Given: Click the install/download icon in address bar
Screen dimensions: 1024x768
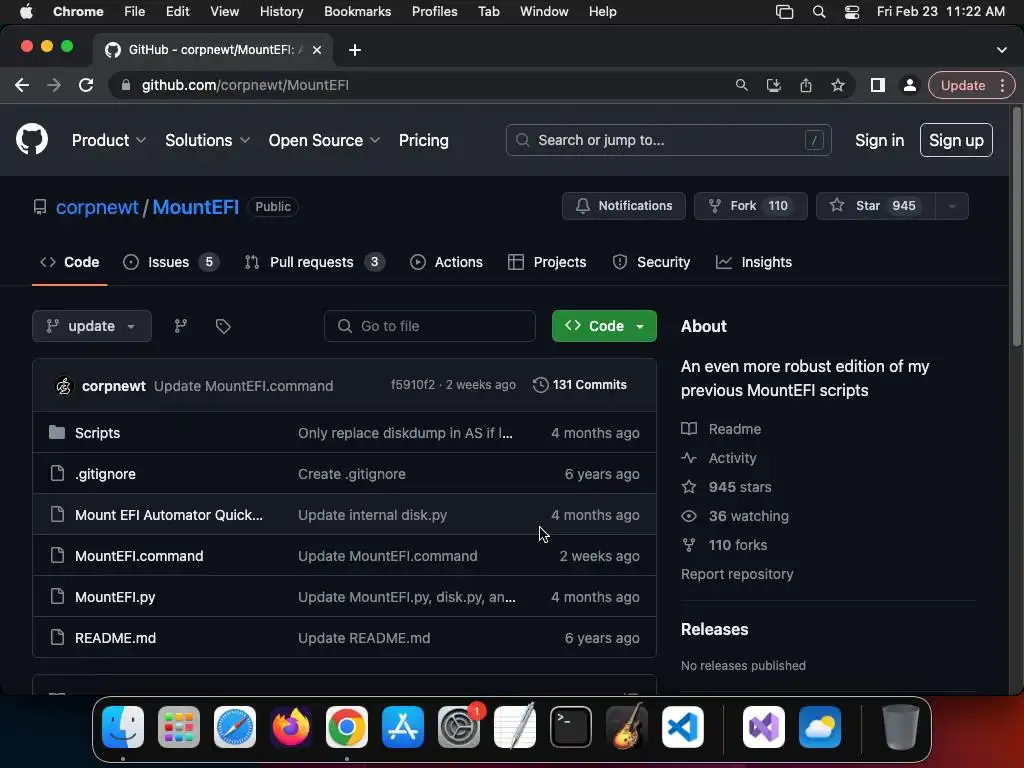Looking at the screenshot, I should pyautogui.click(x=774, y=85).
